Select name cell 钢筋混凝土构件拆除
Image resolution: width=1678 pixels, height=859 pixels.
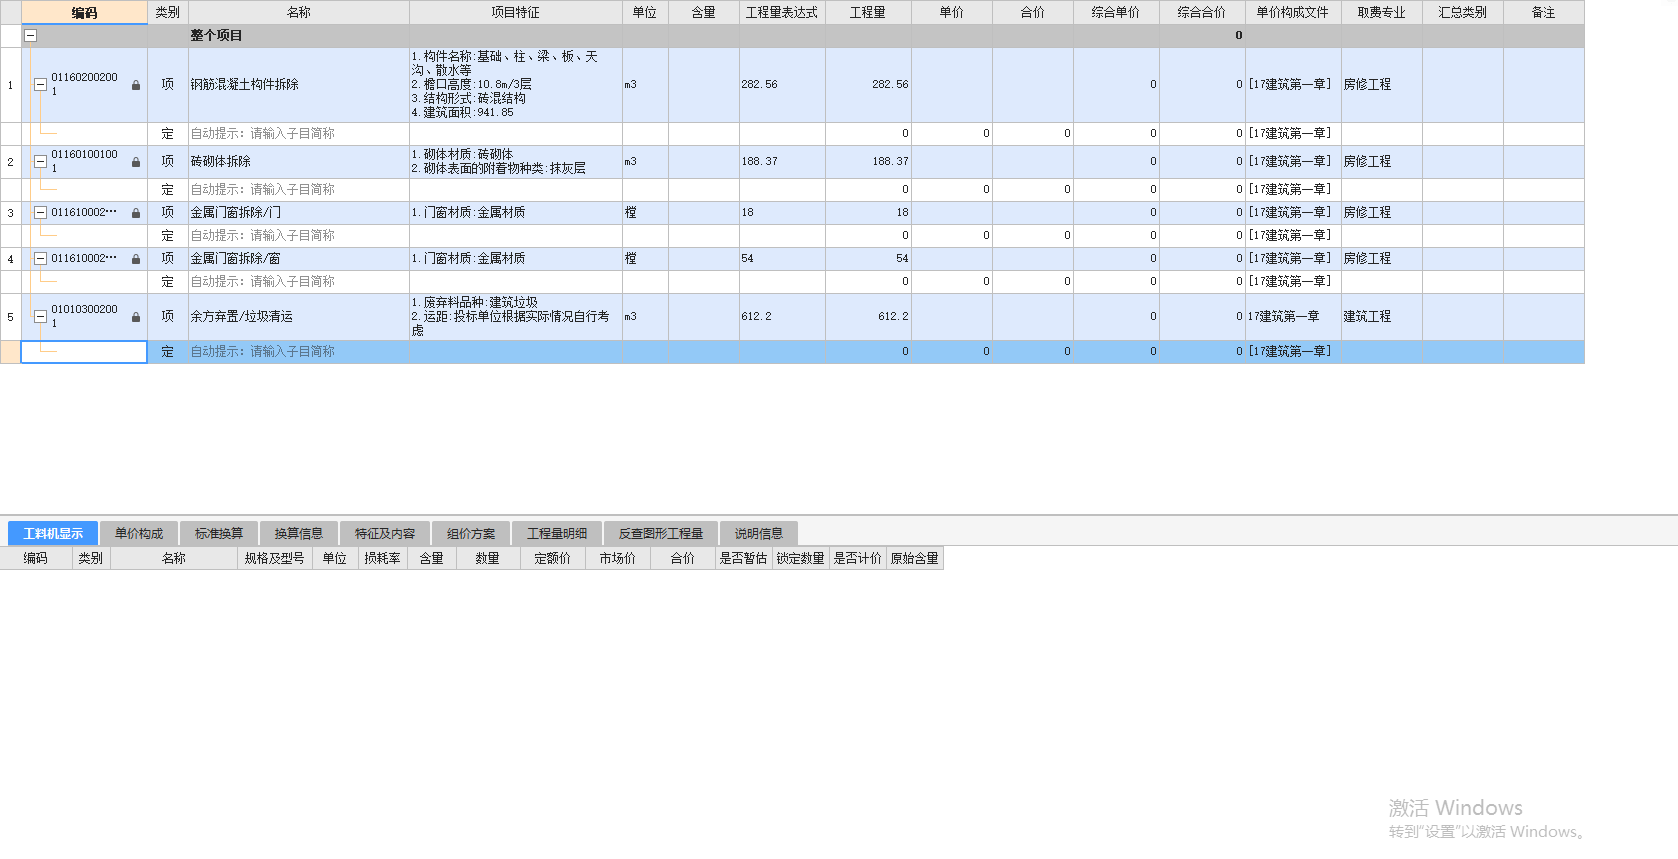pyautogui.click(x=299, y=85)
